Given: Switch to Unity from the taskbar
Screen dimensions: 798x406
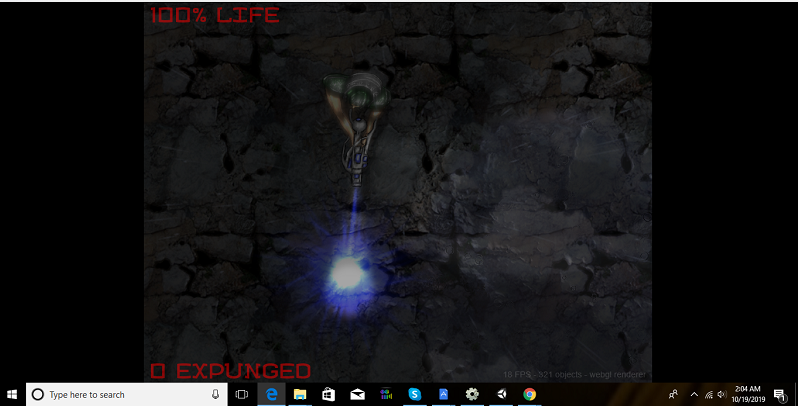Looking at the screenshot, I should (501, 394).
